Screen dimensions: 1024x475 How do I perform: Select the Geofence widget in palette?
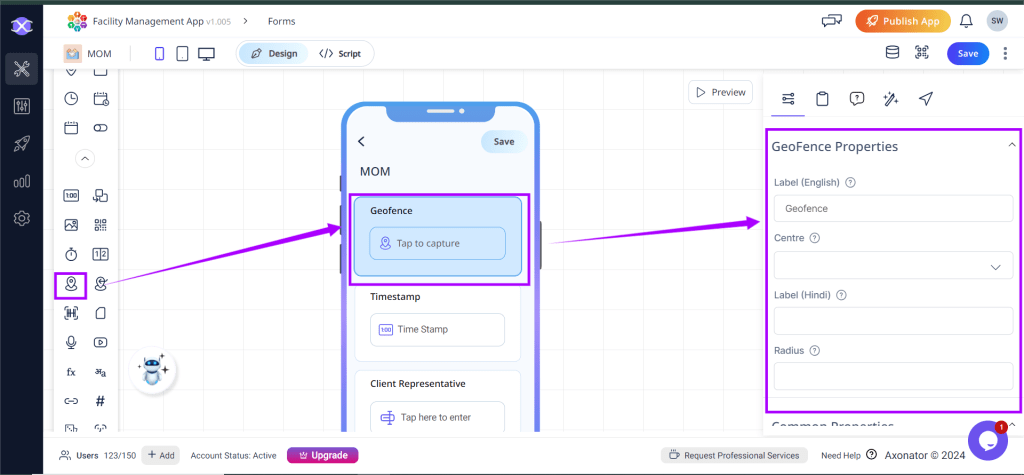(71, 284)
